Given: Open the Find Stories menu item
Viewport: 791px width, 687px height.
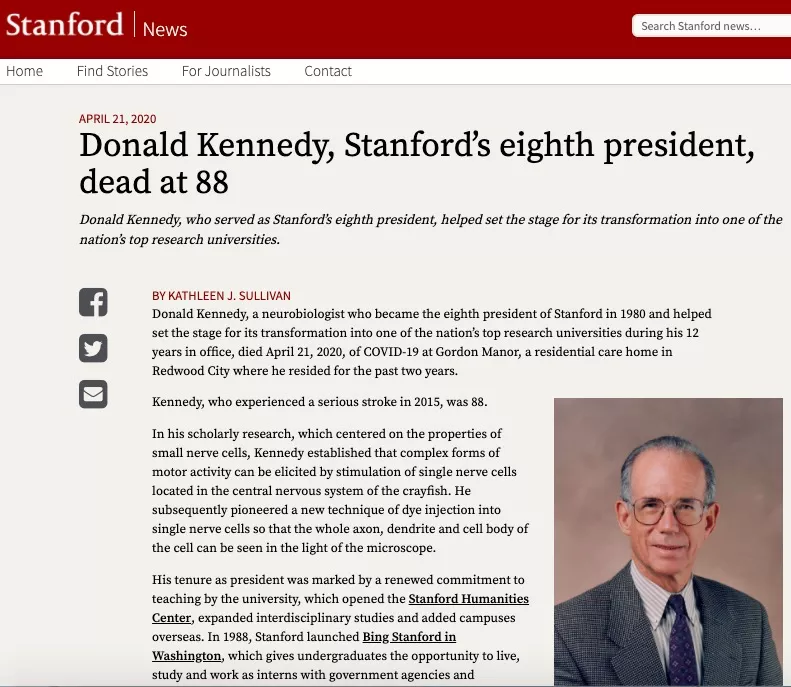Looking at the screenshot, I should coord(112,71).
